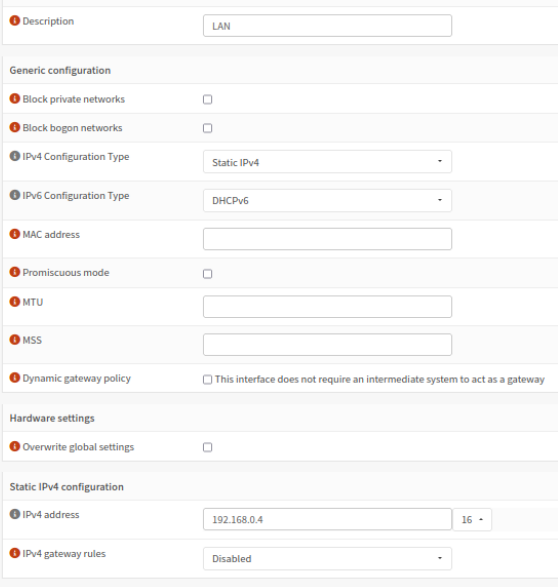Tick the Block bogon networks checkbox
Image resolution: width=558 pixels, height=587 pixels.
point(207,128)
